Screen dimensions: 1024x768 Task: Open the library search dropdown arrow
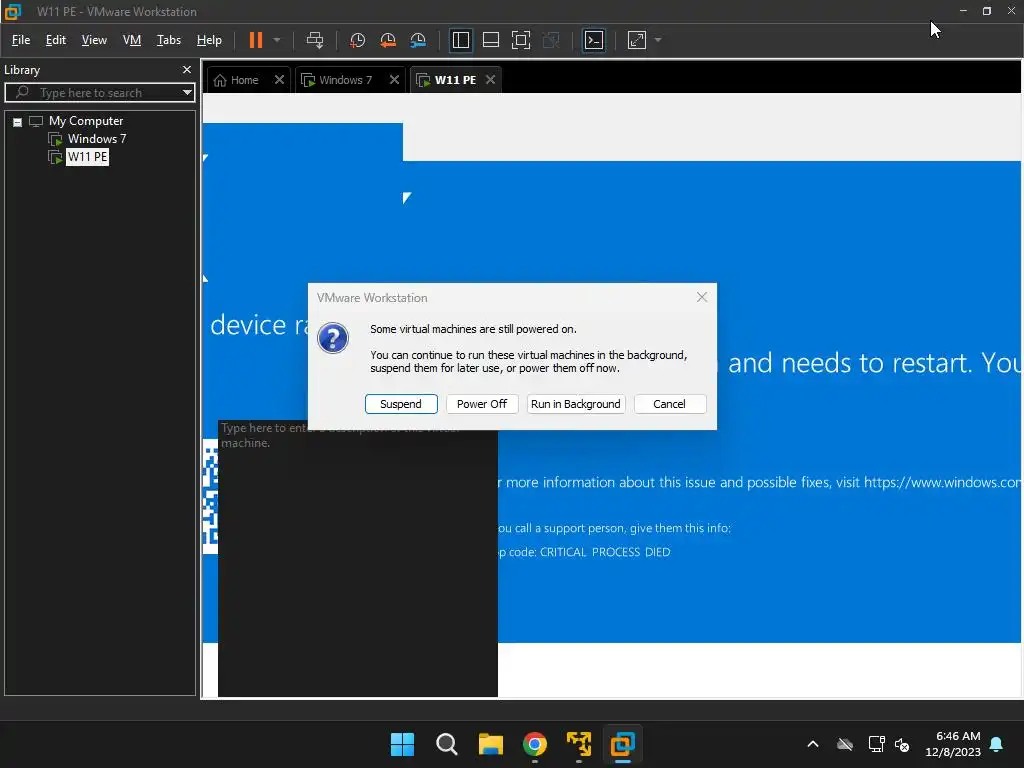pos(187,93)
